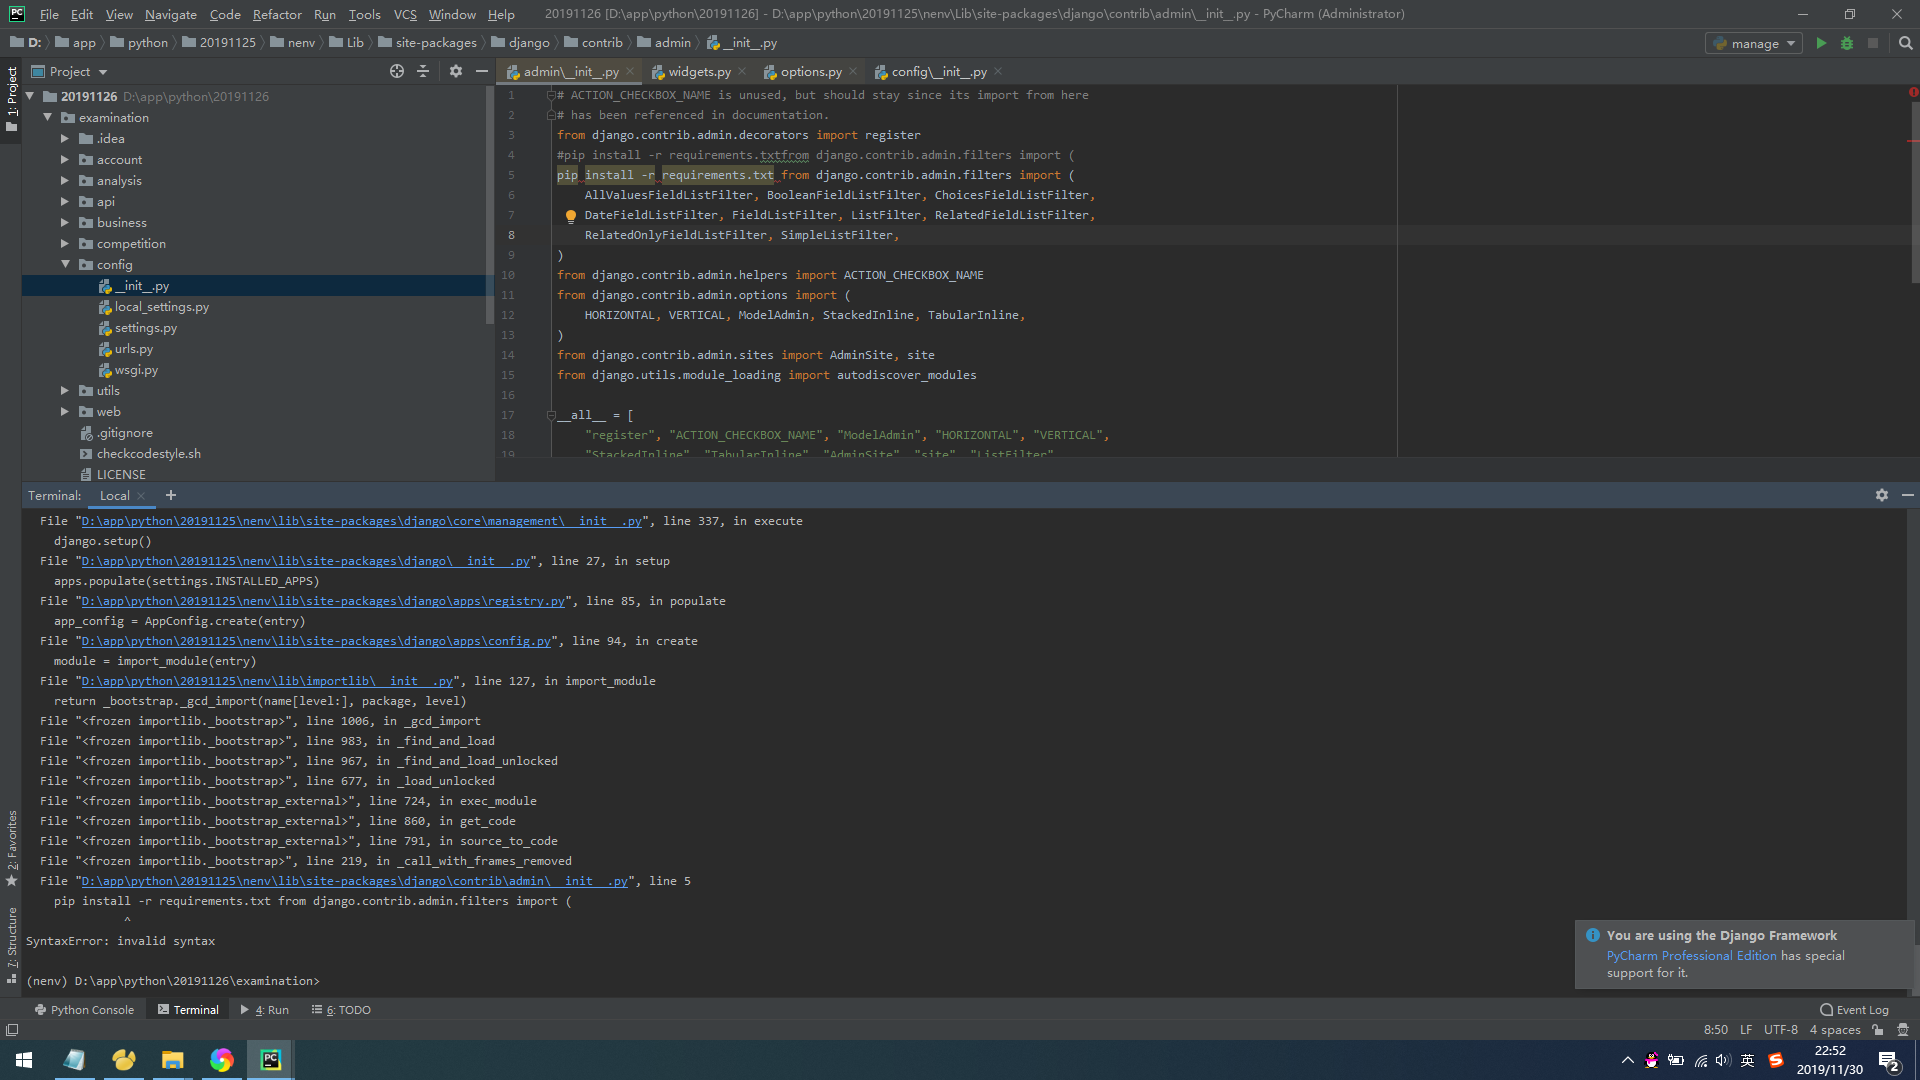This screenshot has width=1920, height=1080.
Task: Open the Event Log
Action: (x=1854, y=1009)
